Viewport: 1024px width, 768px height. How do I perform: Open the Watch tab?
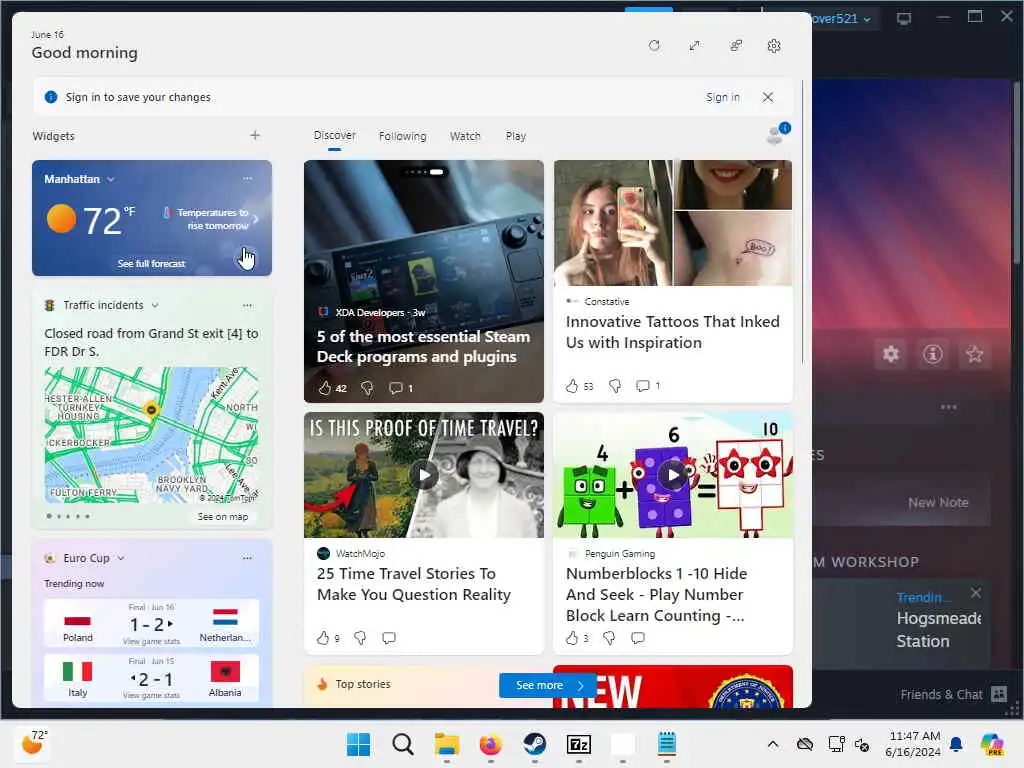(x=465, y=136)
